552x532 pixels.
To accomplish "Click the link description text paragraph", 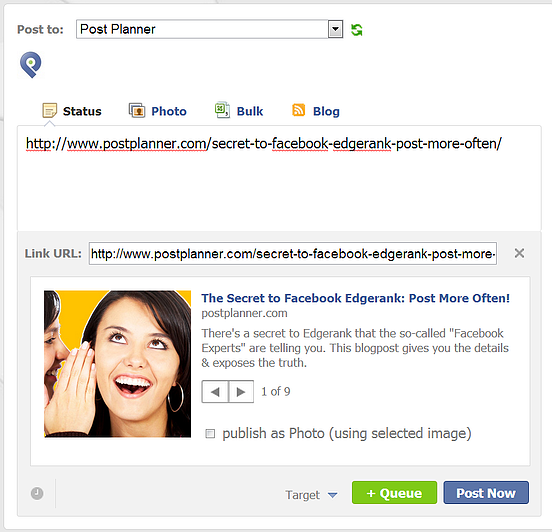I will pos(355,348).
